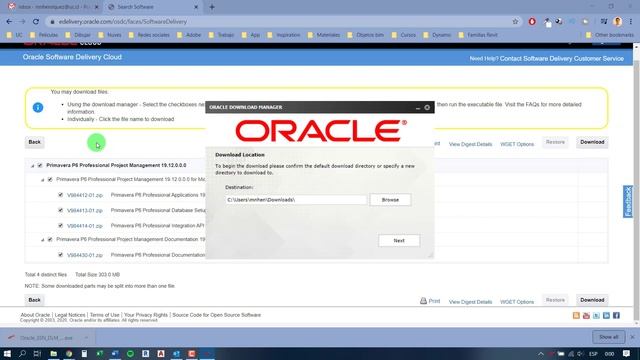
Task: Uncheck the Documentation group checkbox
Action: [50, 240]
